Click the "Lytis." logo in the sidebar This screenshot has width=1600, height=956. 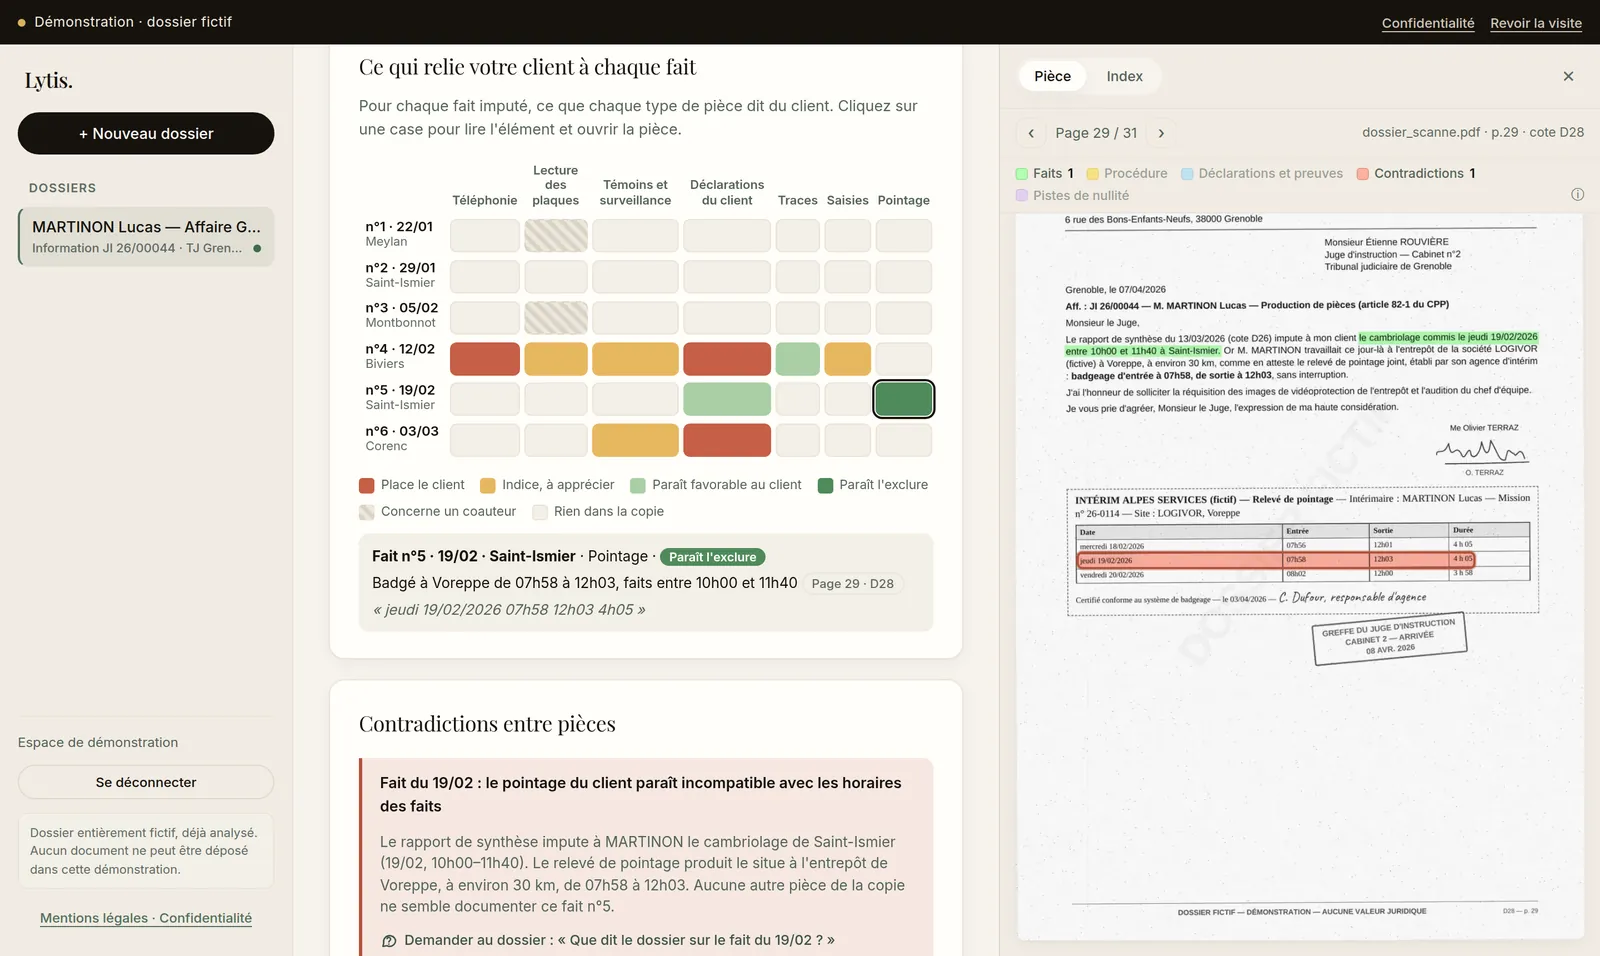click(49, 80)
